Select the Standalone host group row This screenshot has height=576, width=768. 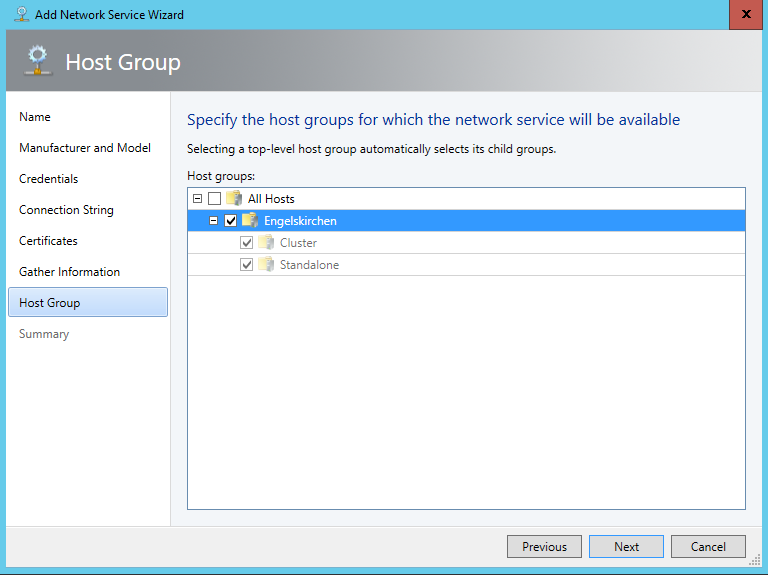point(309,265)
